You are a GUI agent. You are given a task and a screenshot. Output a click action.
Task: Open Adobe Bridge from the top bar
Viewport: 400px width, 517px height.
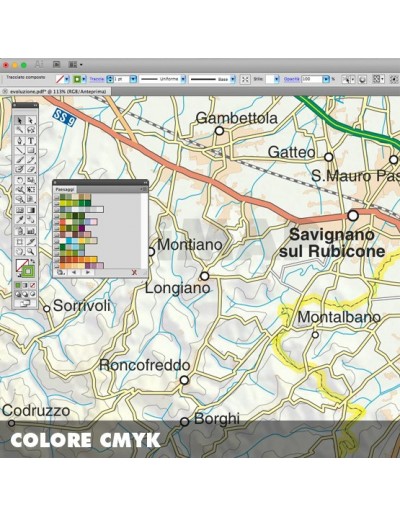click(57, 64)
